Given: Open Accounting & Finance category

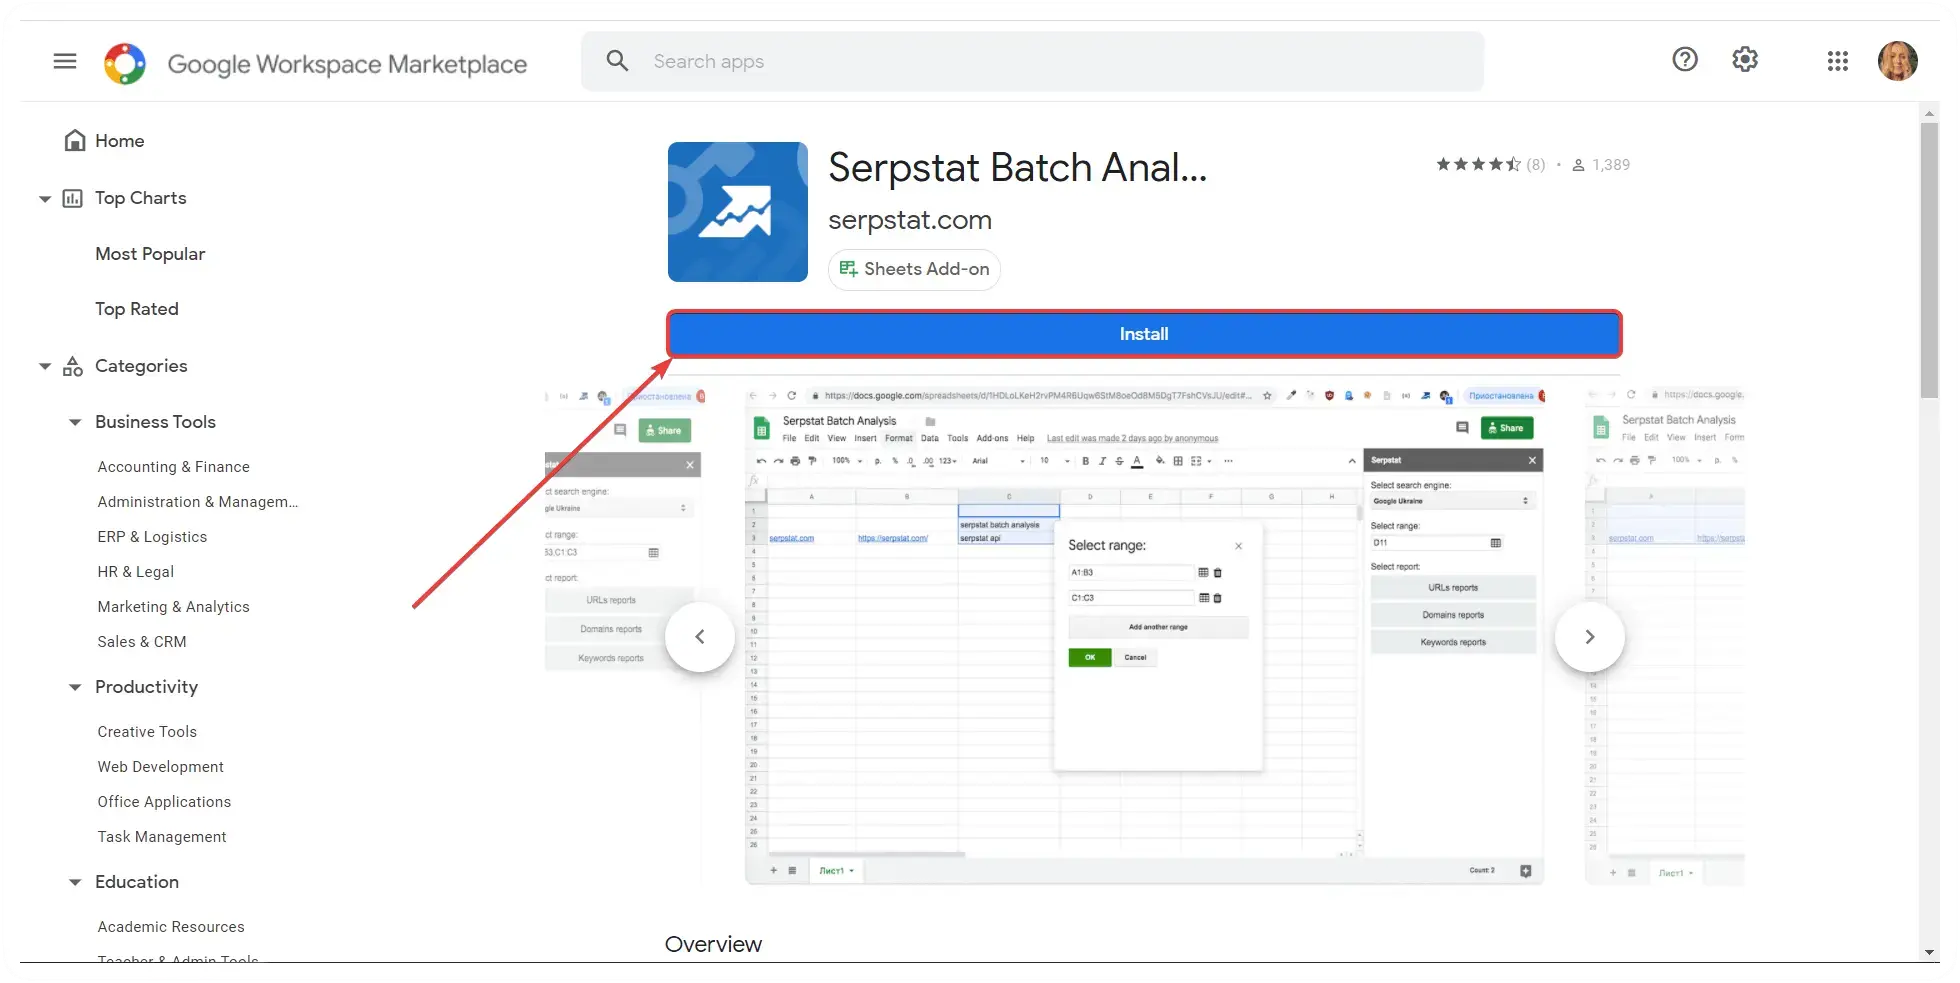Looking at the screenshot, I should point(174,467).
